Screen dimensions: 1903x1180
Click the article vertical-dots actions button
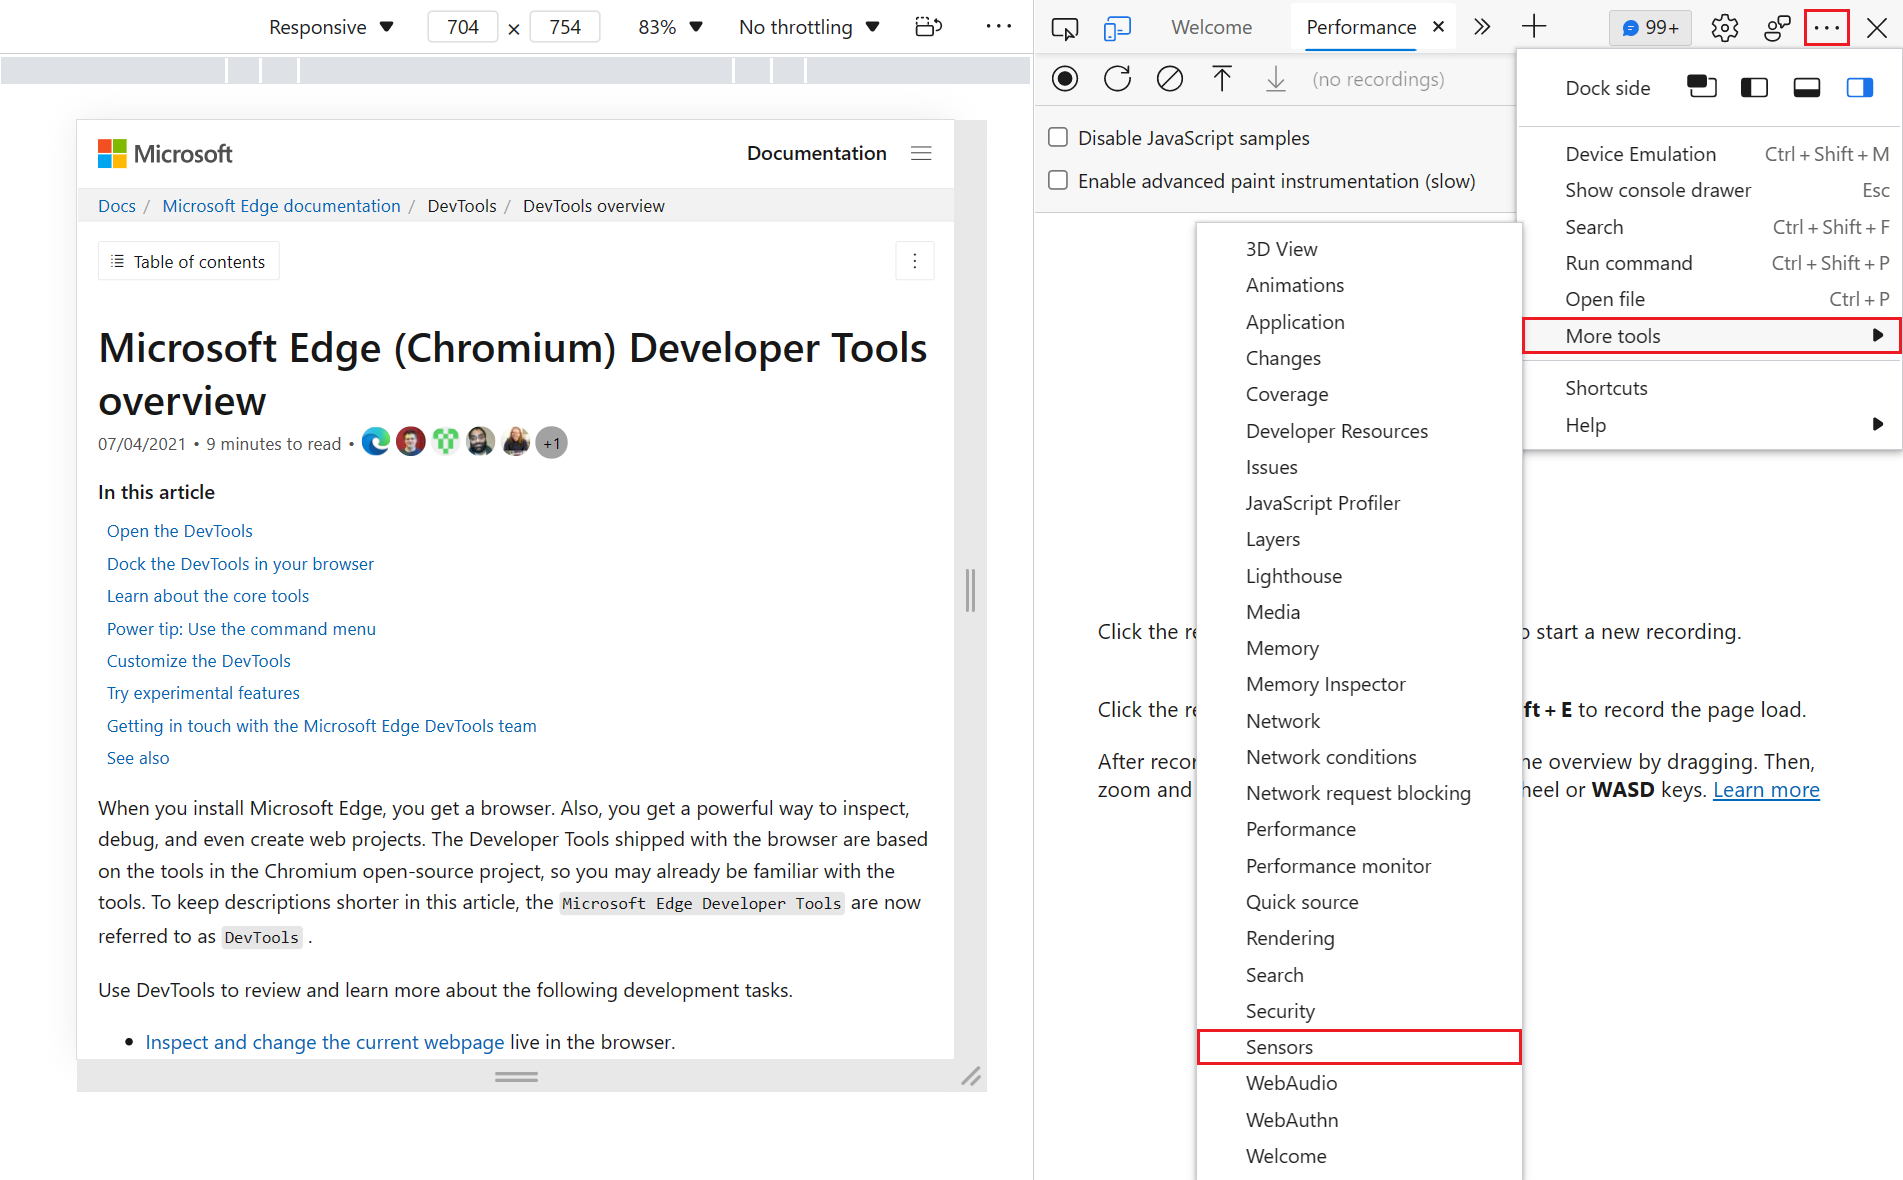click(x=914, y=261)
